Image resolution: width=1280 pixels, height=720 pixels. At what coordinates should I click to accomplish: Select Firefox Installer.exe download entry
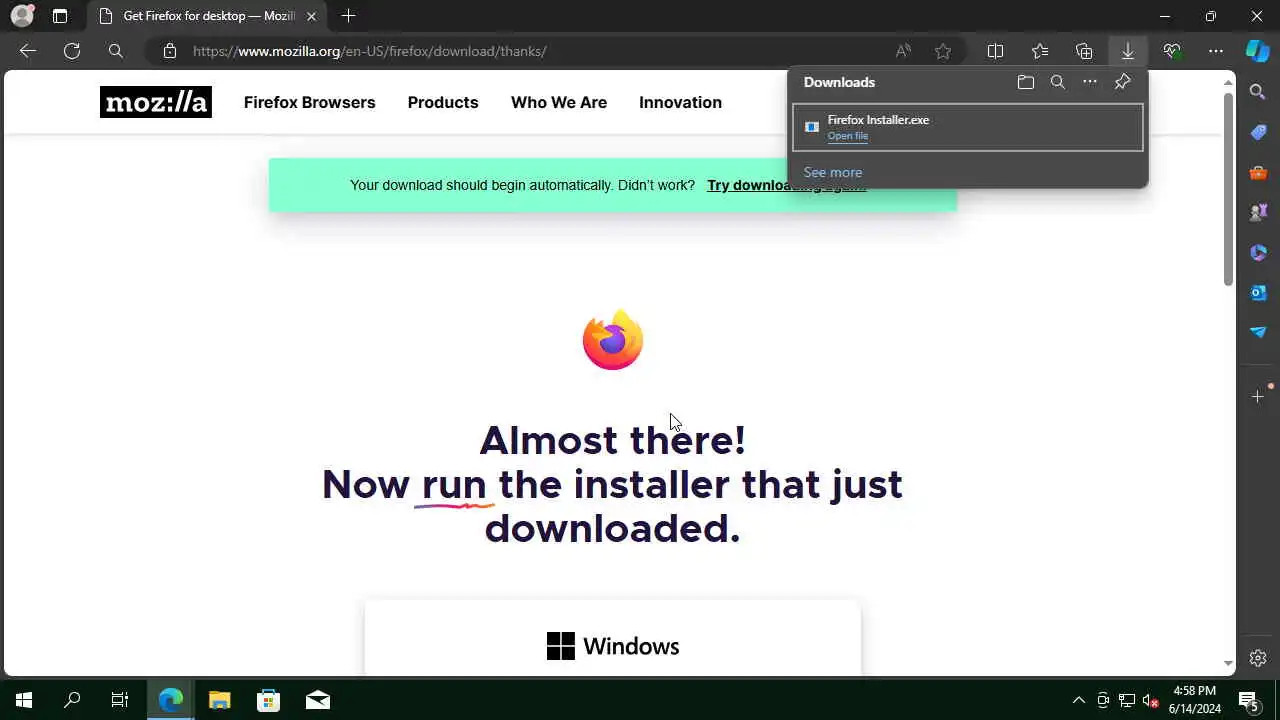tap(968, 127)
